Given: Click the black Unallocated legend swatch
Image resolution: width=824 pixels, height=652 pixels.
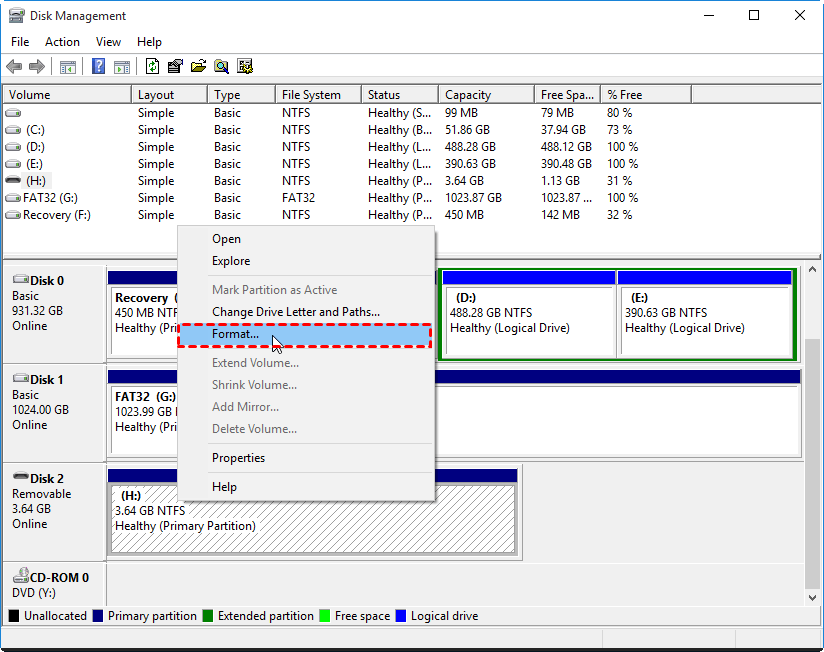Looking at the screenshot, I should 14,616.
